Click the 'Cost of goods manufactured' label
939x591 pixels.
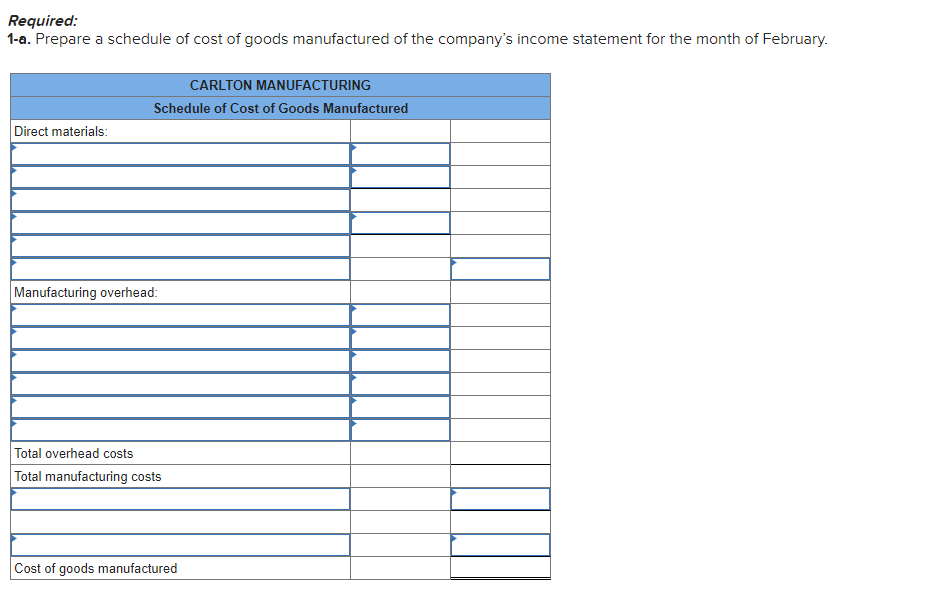coord(95,568)
